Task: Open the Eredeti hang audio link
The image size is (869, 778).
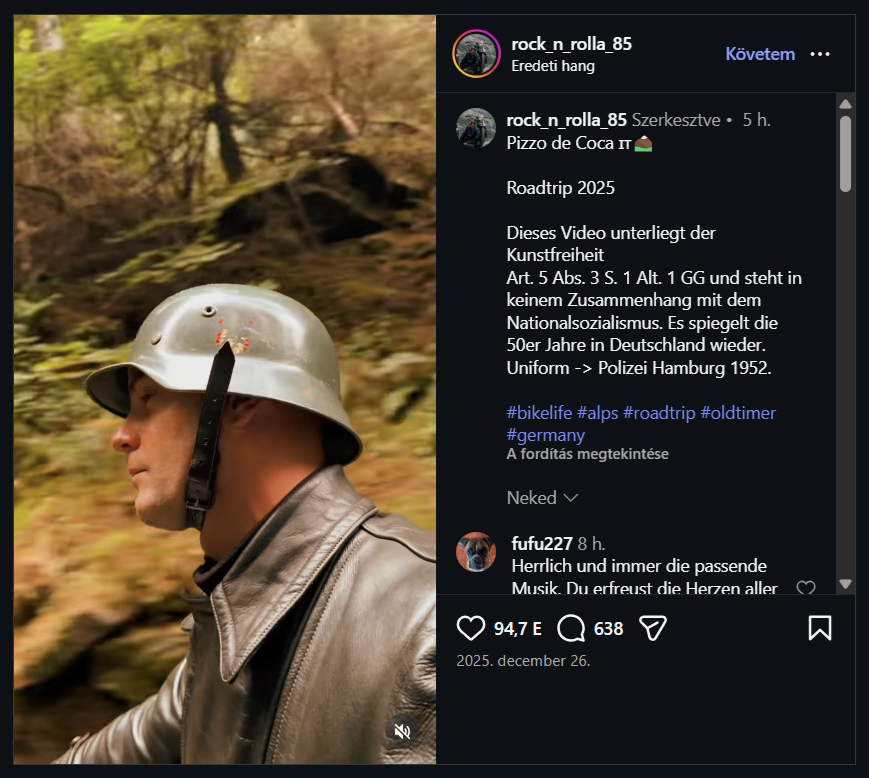Action: [x=553, y=66]
